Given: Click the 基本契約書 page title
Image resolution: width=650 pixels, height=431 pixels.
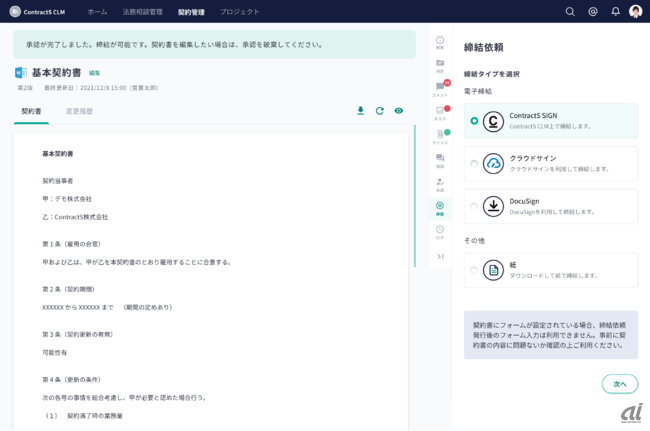Looking at the screenshot, I should [56, 73].
